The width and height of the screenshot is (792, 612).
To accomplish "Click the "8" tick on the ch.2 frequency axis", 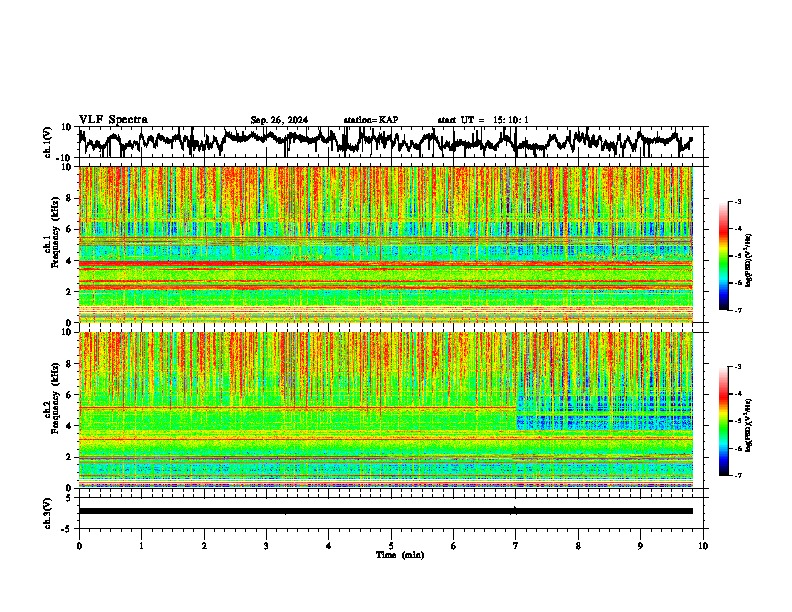I will tap(70, 364).
